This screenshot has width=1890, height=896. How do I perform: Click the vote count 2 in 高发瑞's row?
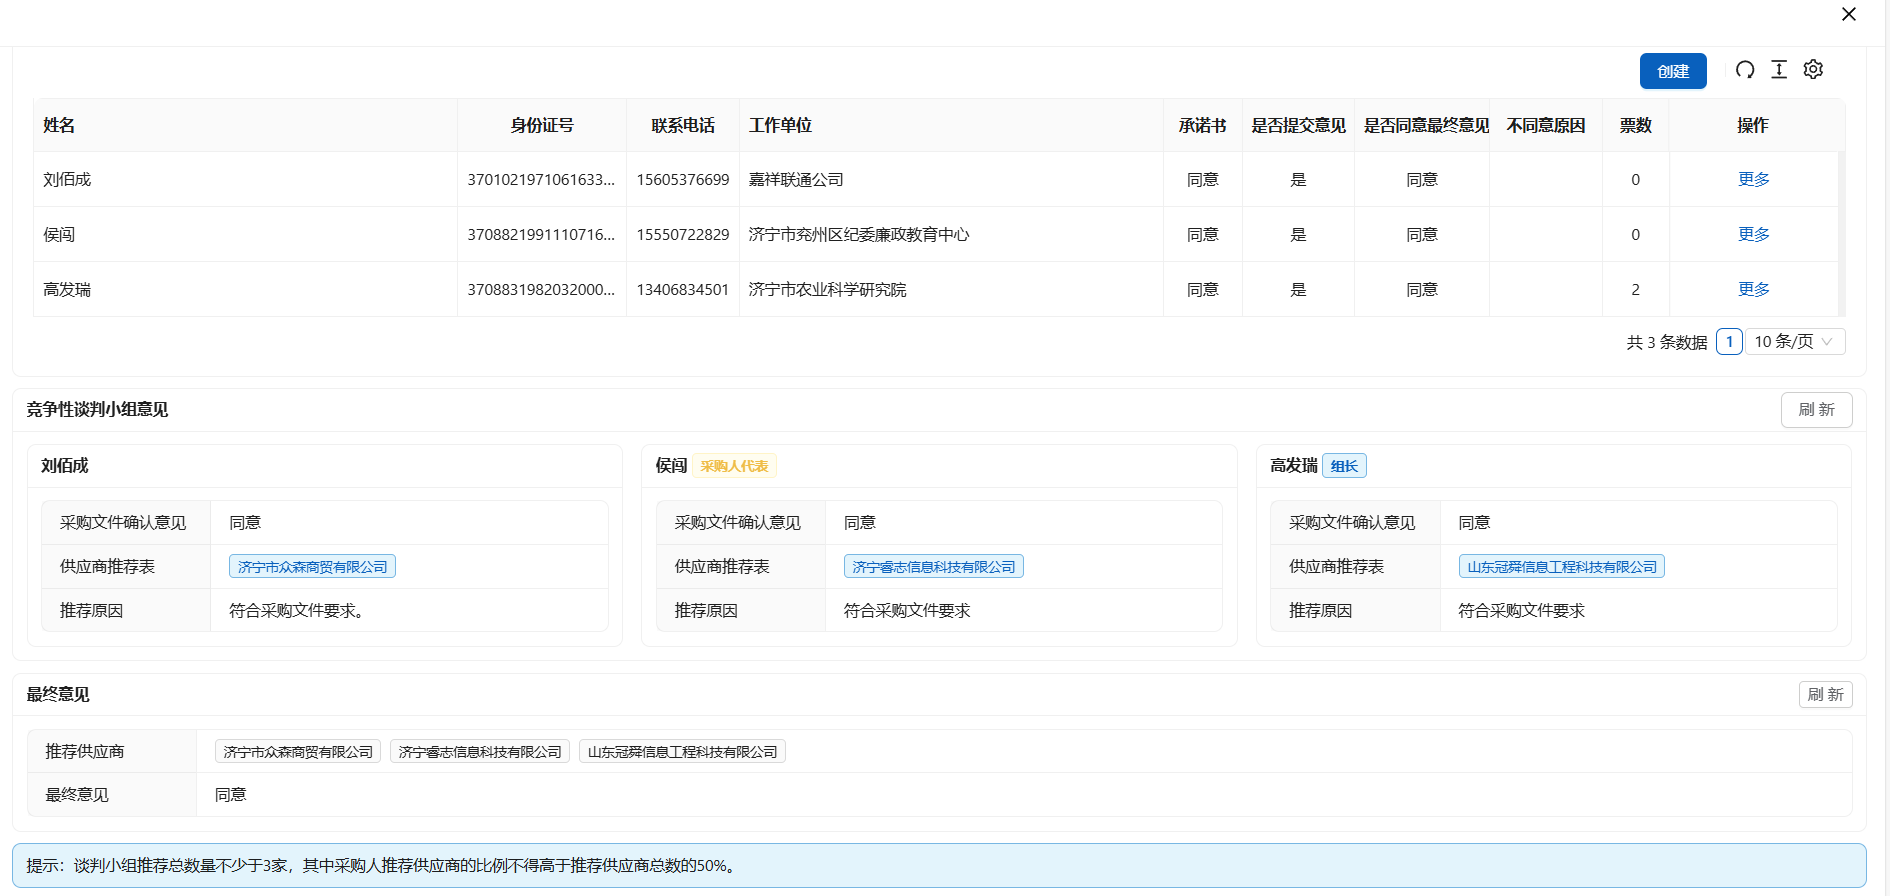pyautogui.click(x=1636, y=290)
